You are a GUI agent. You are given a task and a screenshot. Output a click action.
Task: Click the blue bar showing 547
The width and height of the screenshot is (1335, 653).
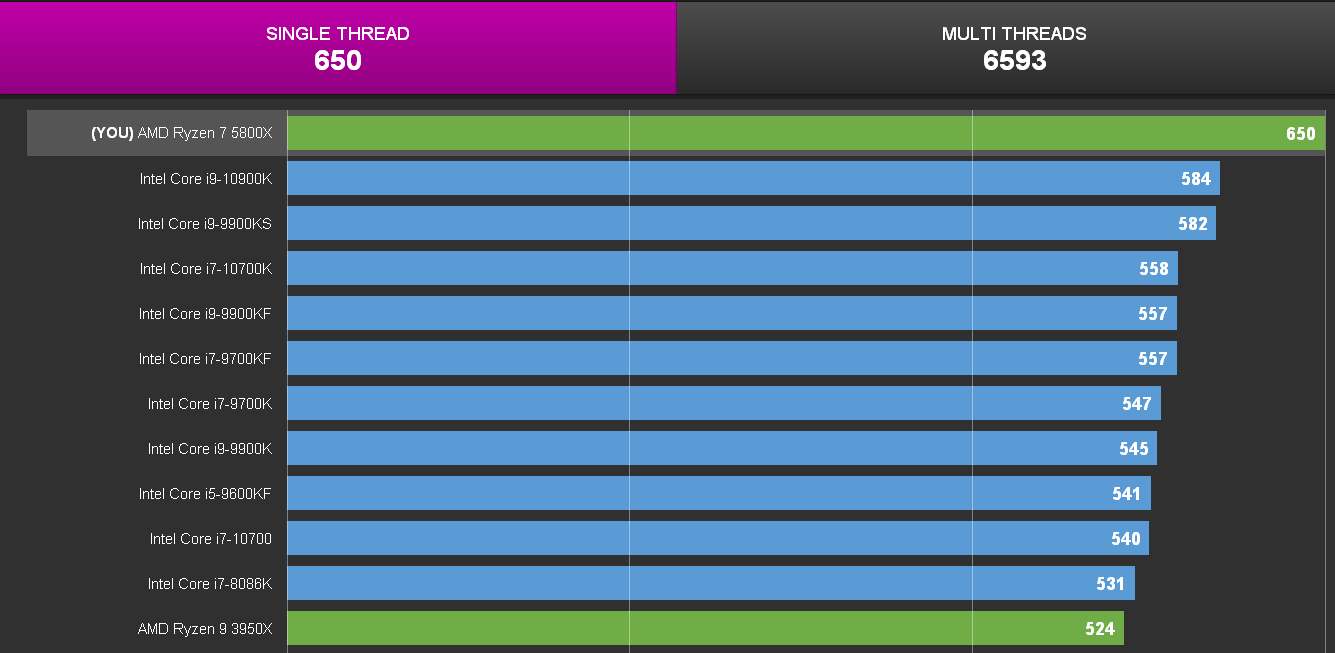pos(724,403)
